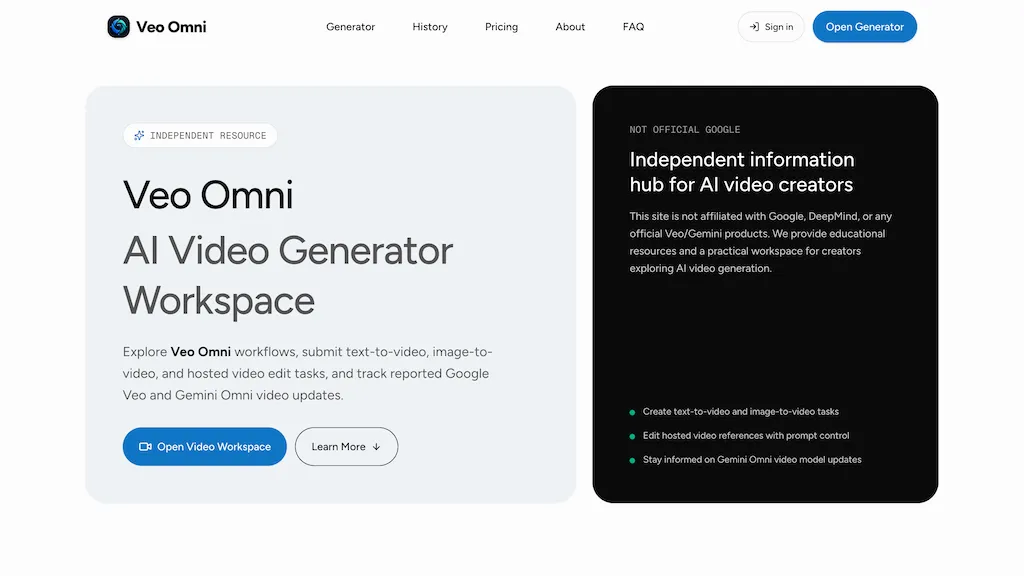Click the 'Veo Omni' main heading
The width and height of the screenshot is (1024, 576).
(208, 195)
